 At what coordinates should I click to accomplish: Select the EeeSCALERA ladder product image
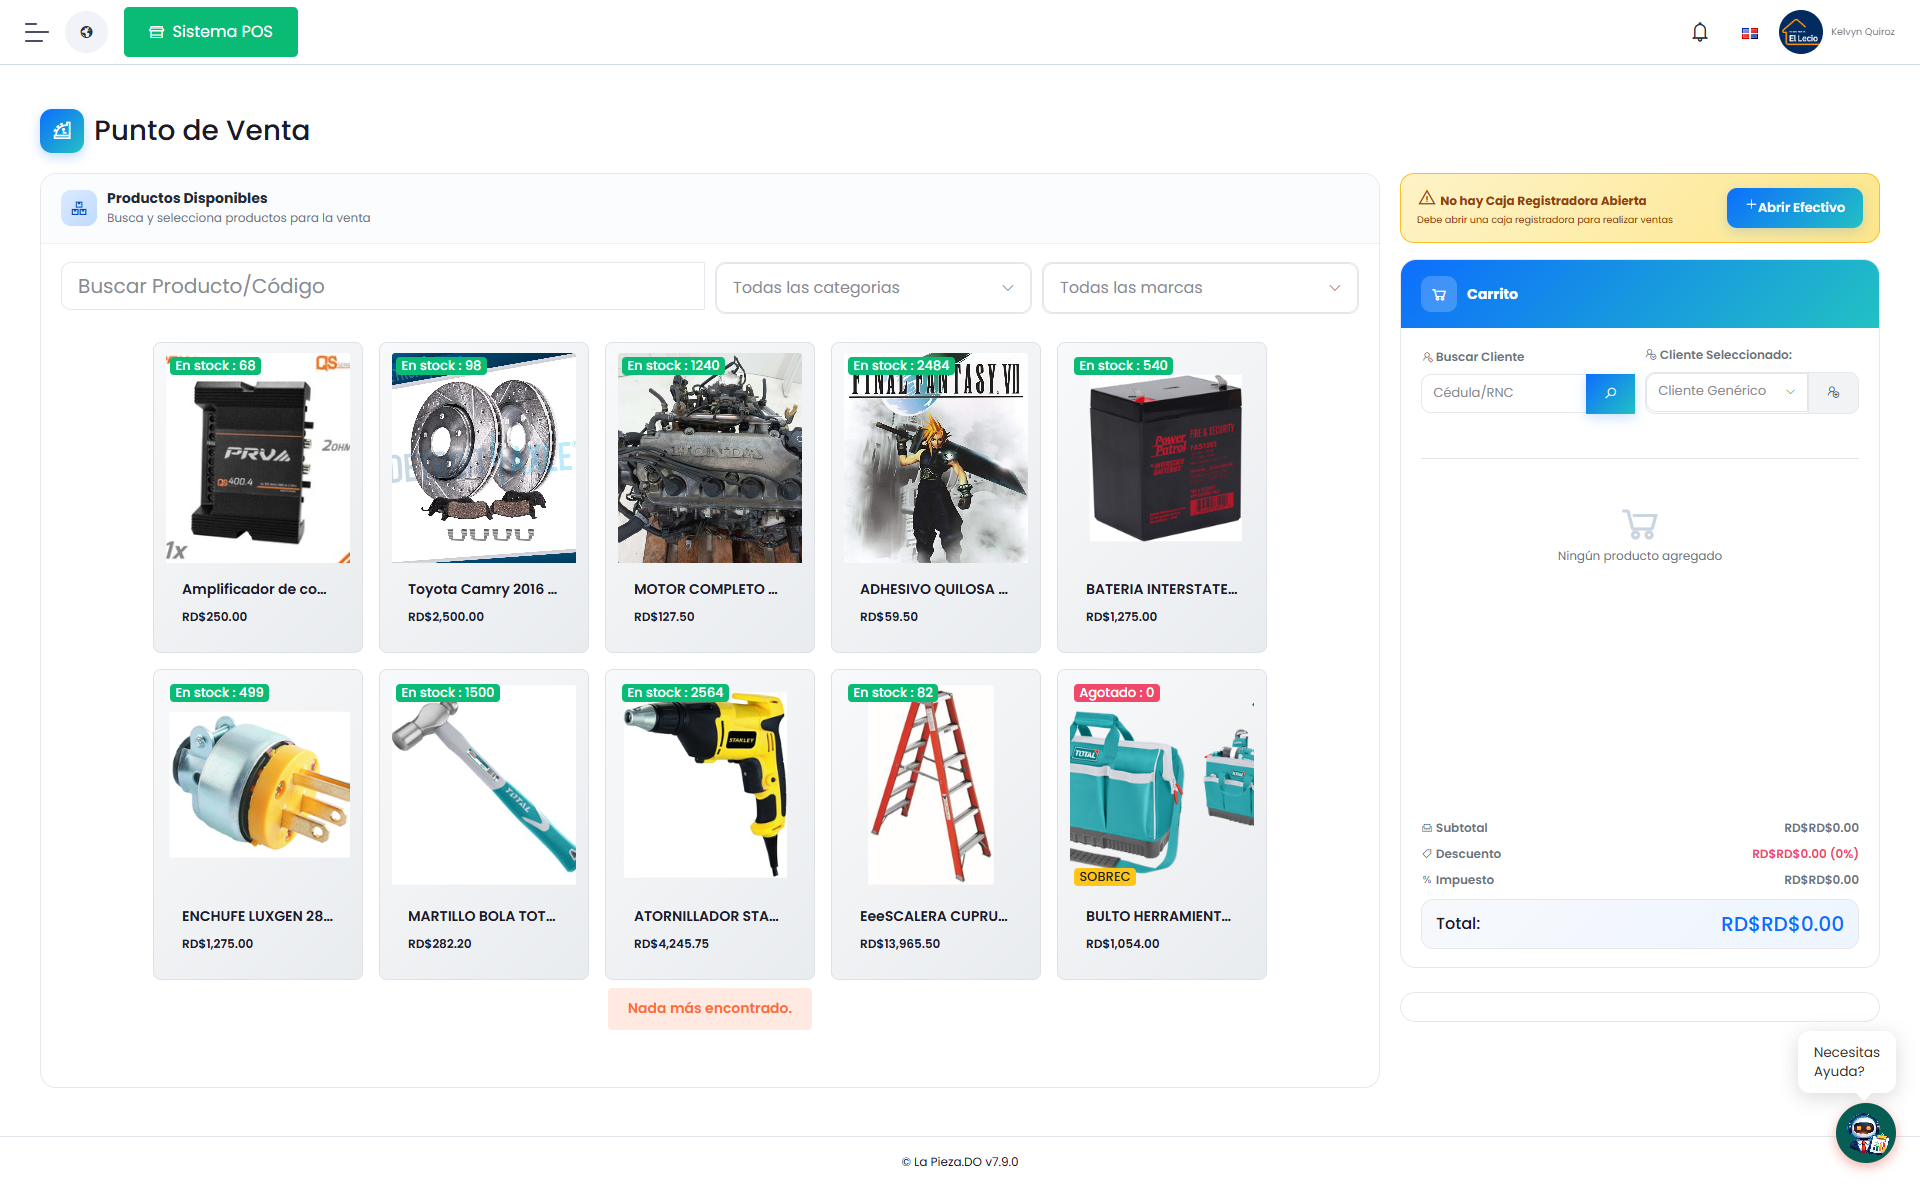pos(931,785)
